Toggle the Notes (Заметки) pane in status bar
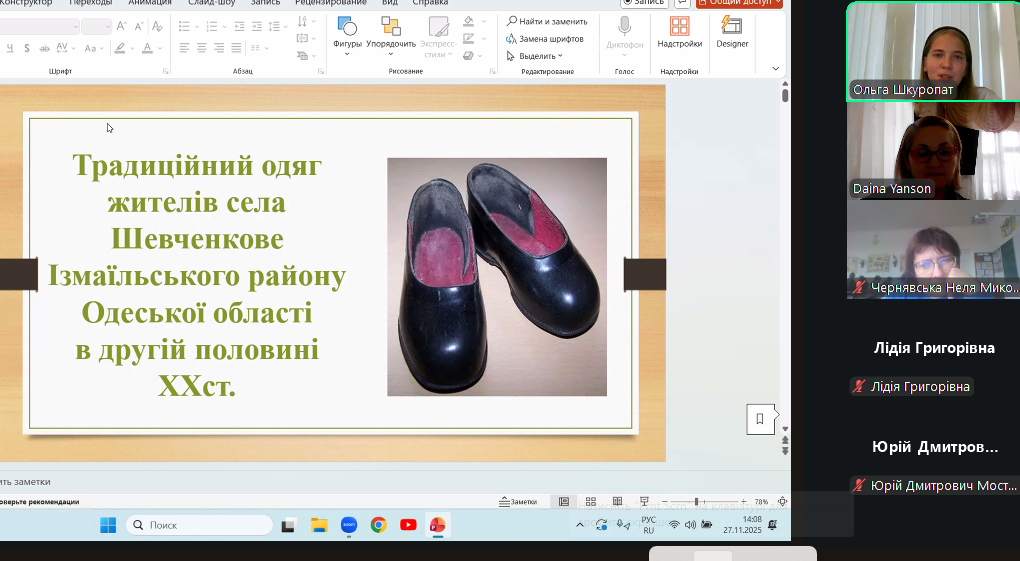 [518, 502]
